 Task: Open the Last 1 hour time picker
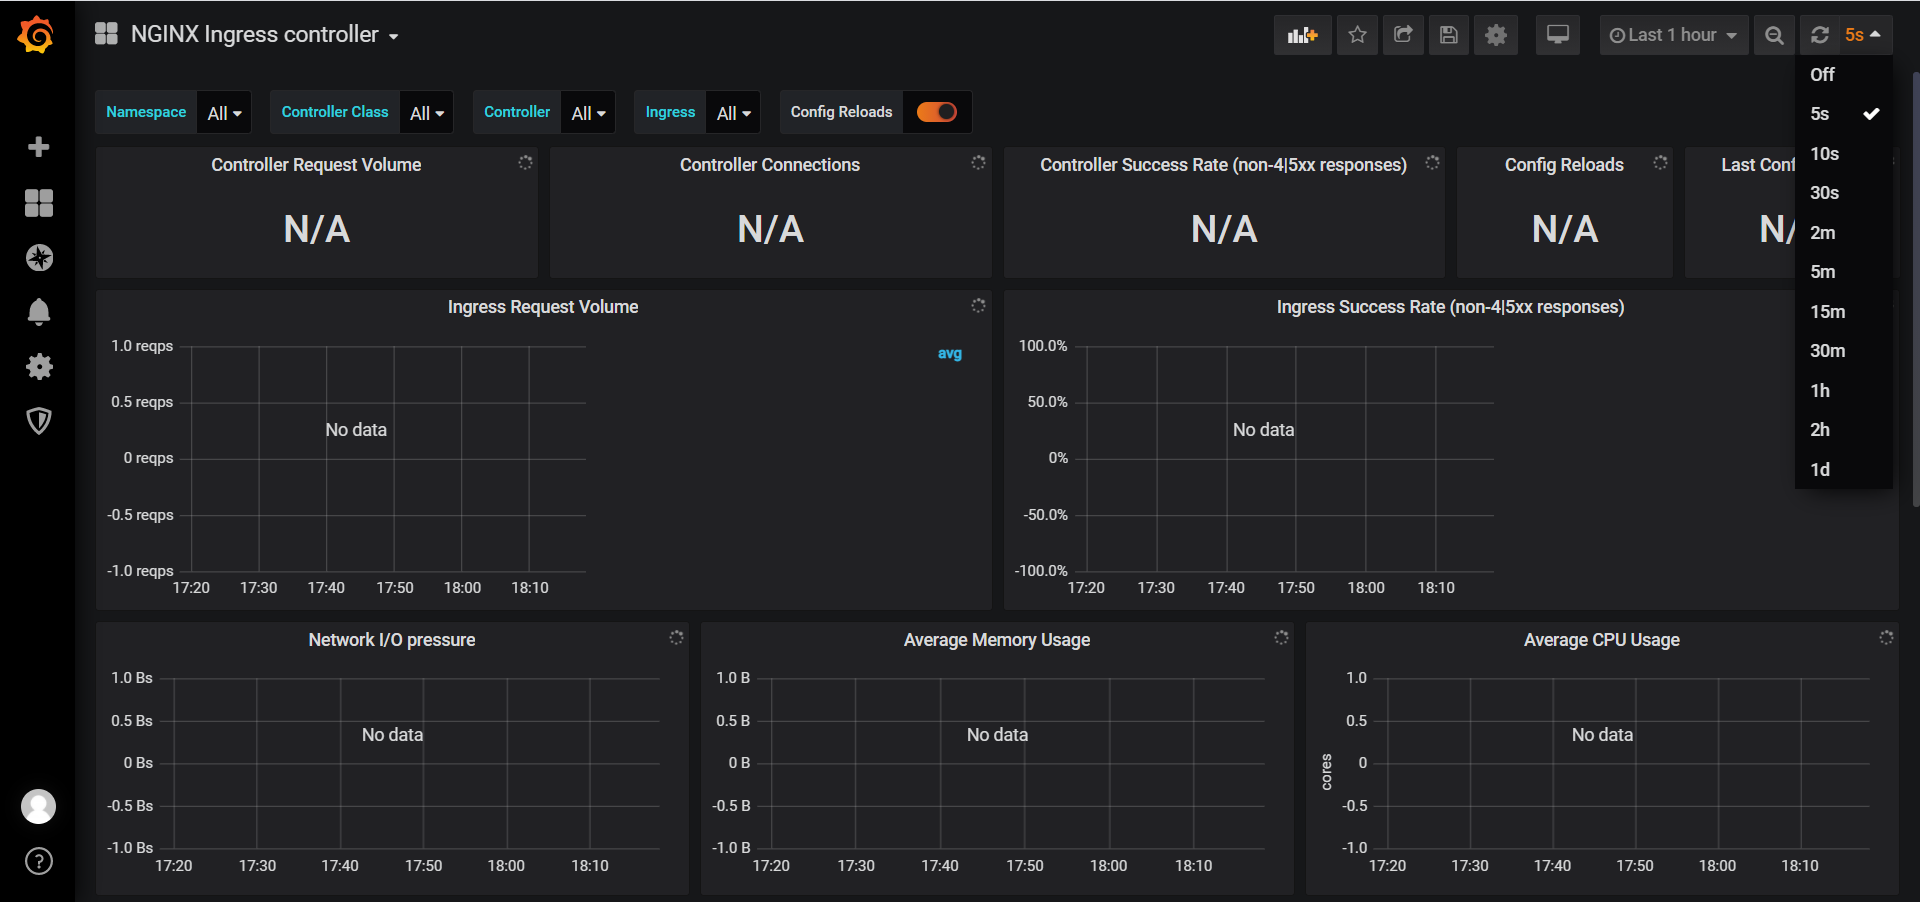click(x=1673, y=35)
